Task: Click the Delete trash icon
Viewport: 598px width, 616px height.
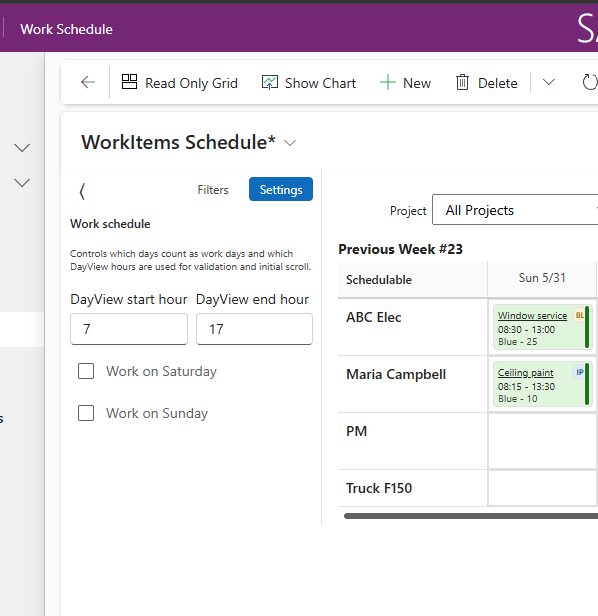Action: tap(462, 82)
